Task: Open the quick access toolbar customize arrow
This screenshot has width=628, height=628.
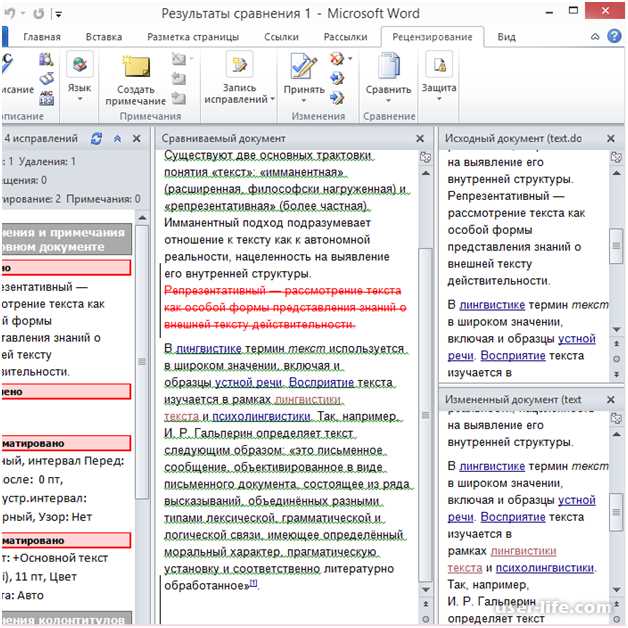Action: (58, 14)
